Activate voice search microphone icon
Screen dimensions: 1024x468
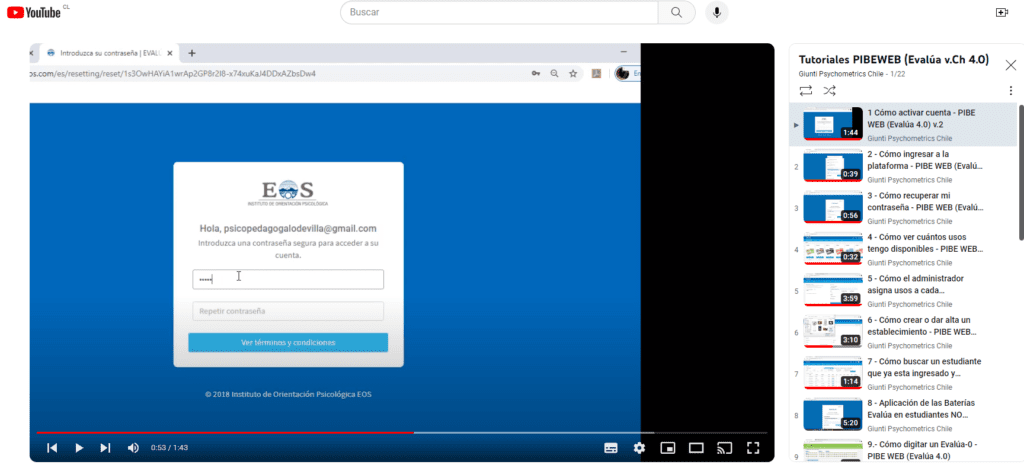pyautogui.click(x=715, y=12)
